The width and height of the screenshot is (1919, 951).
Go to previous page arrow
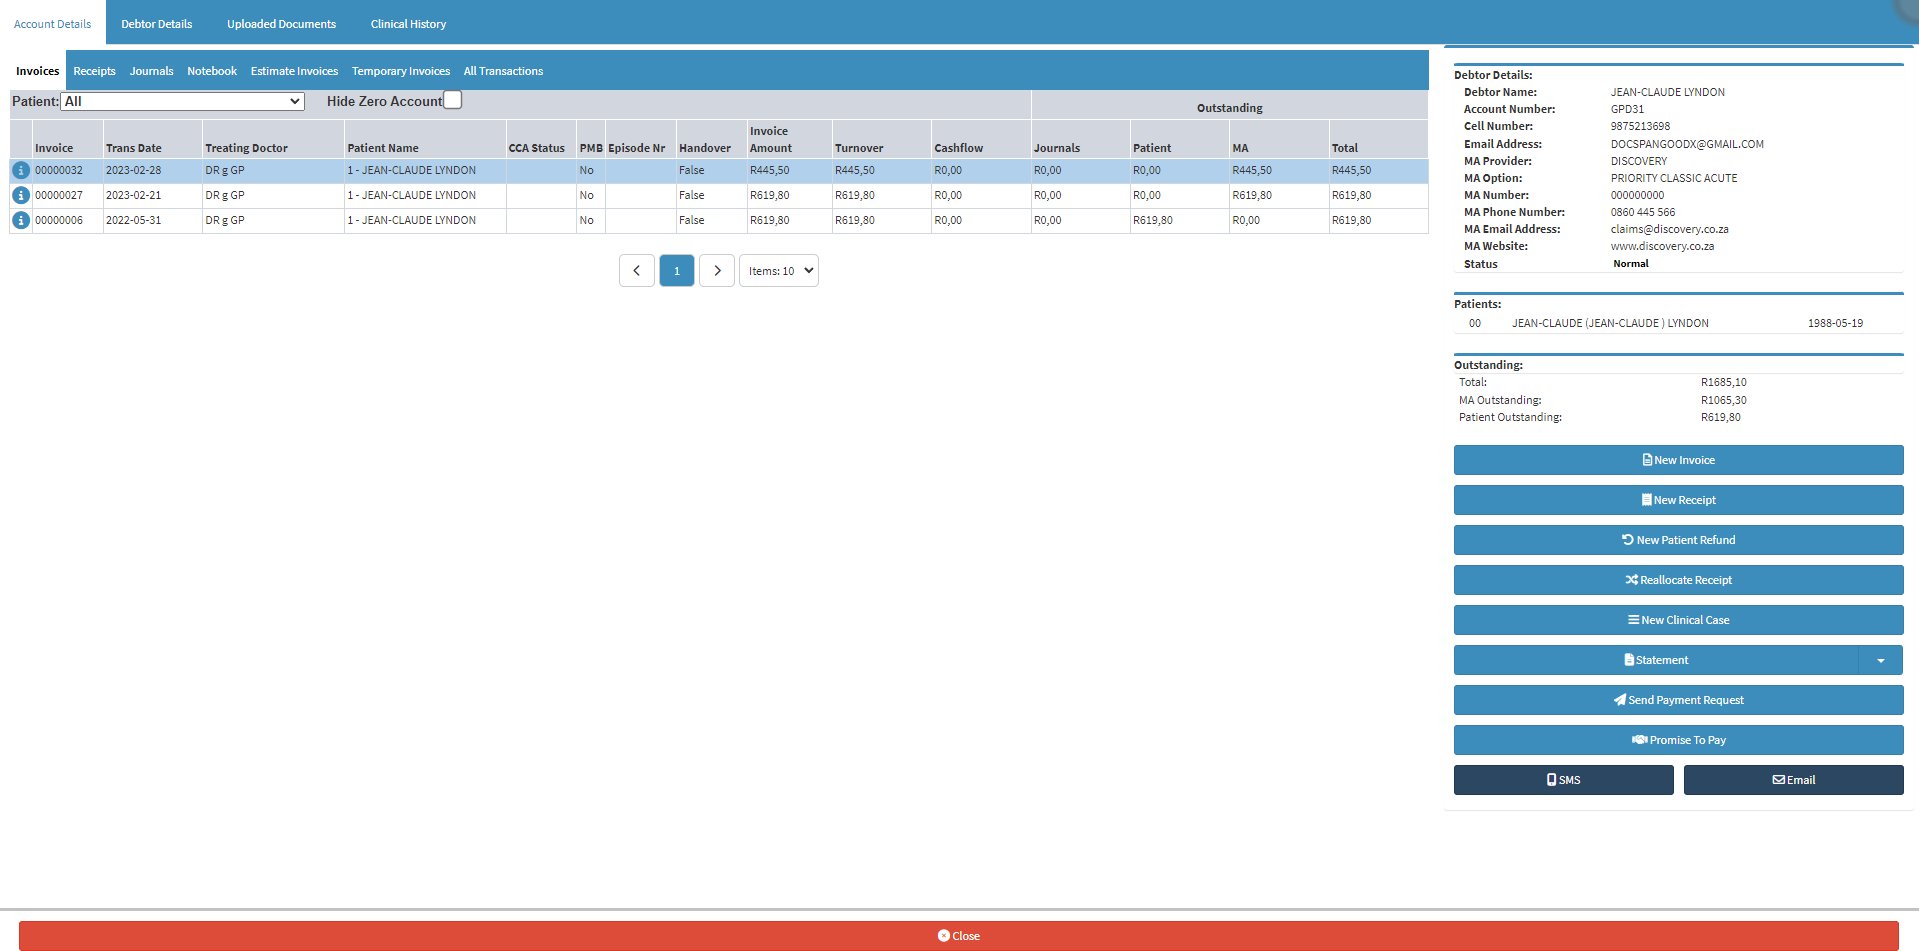pos(637,271)
